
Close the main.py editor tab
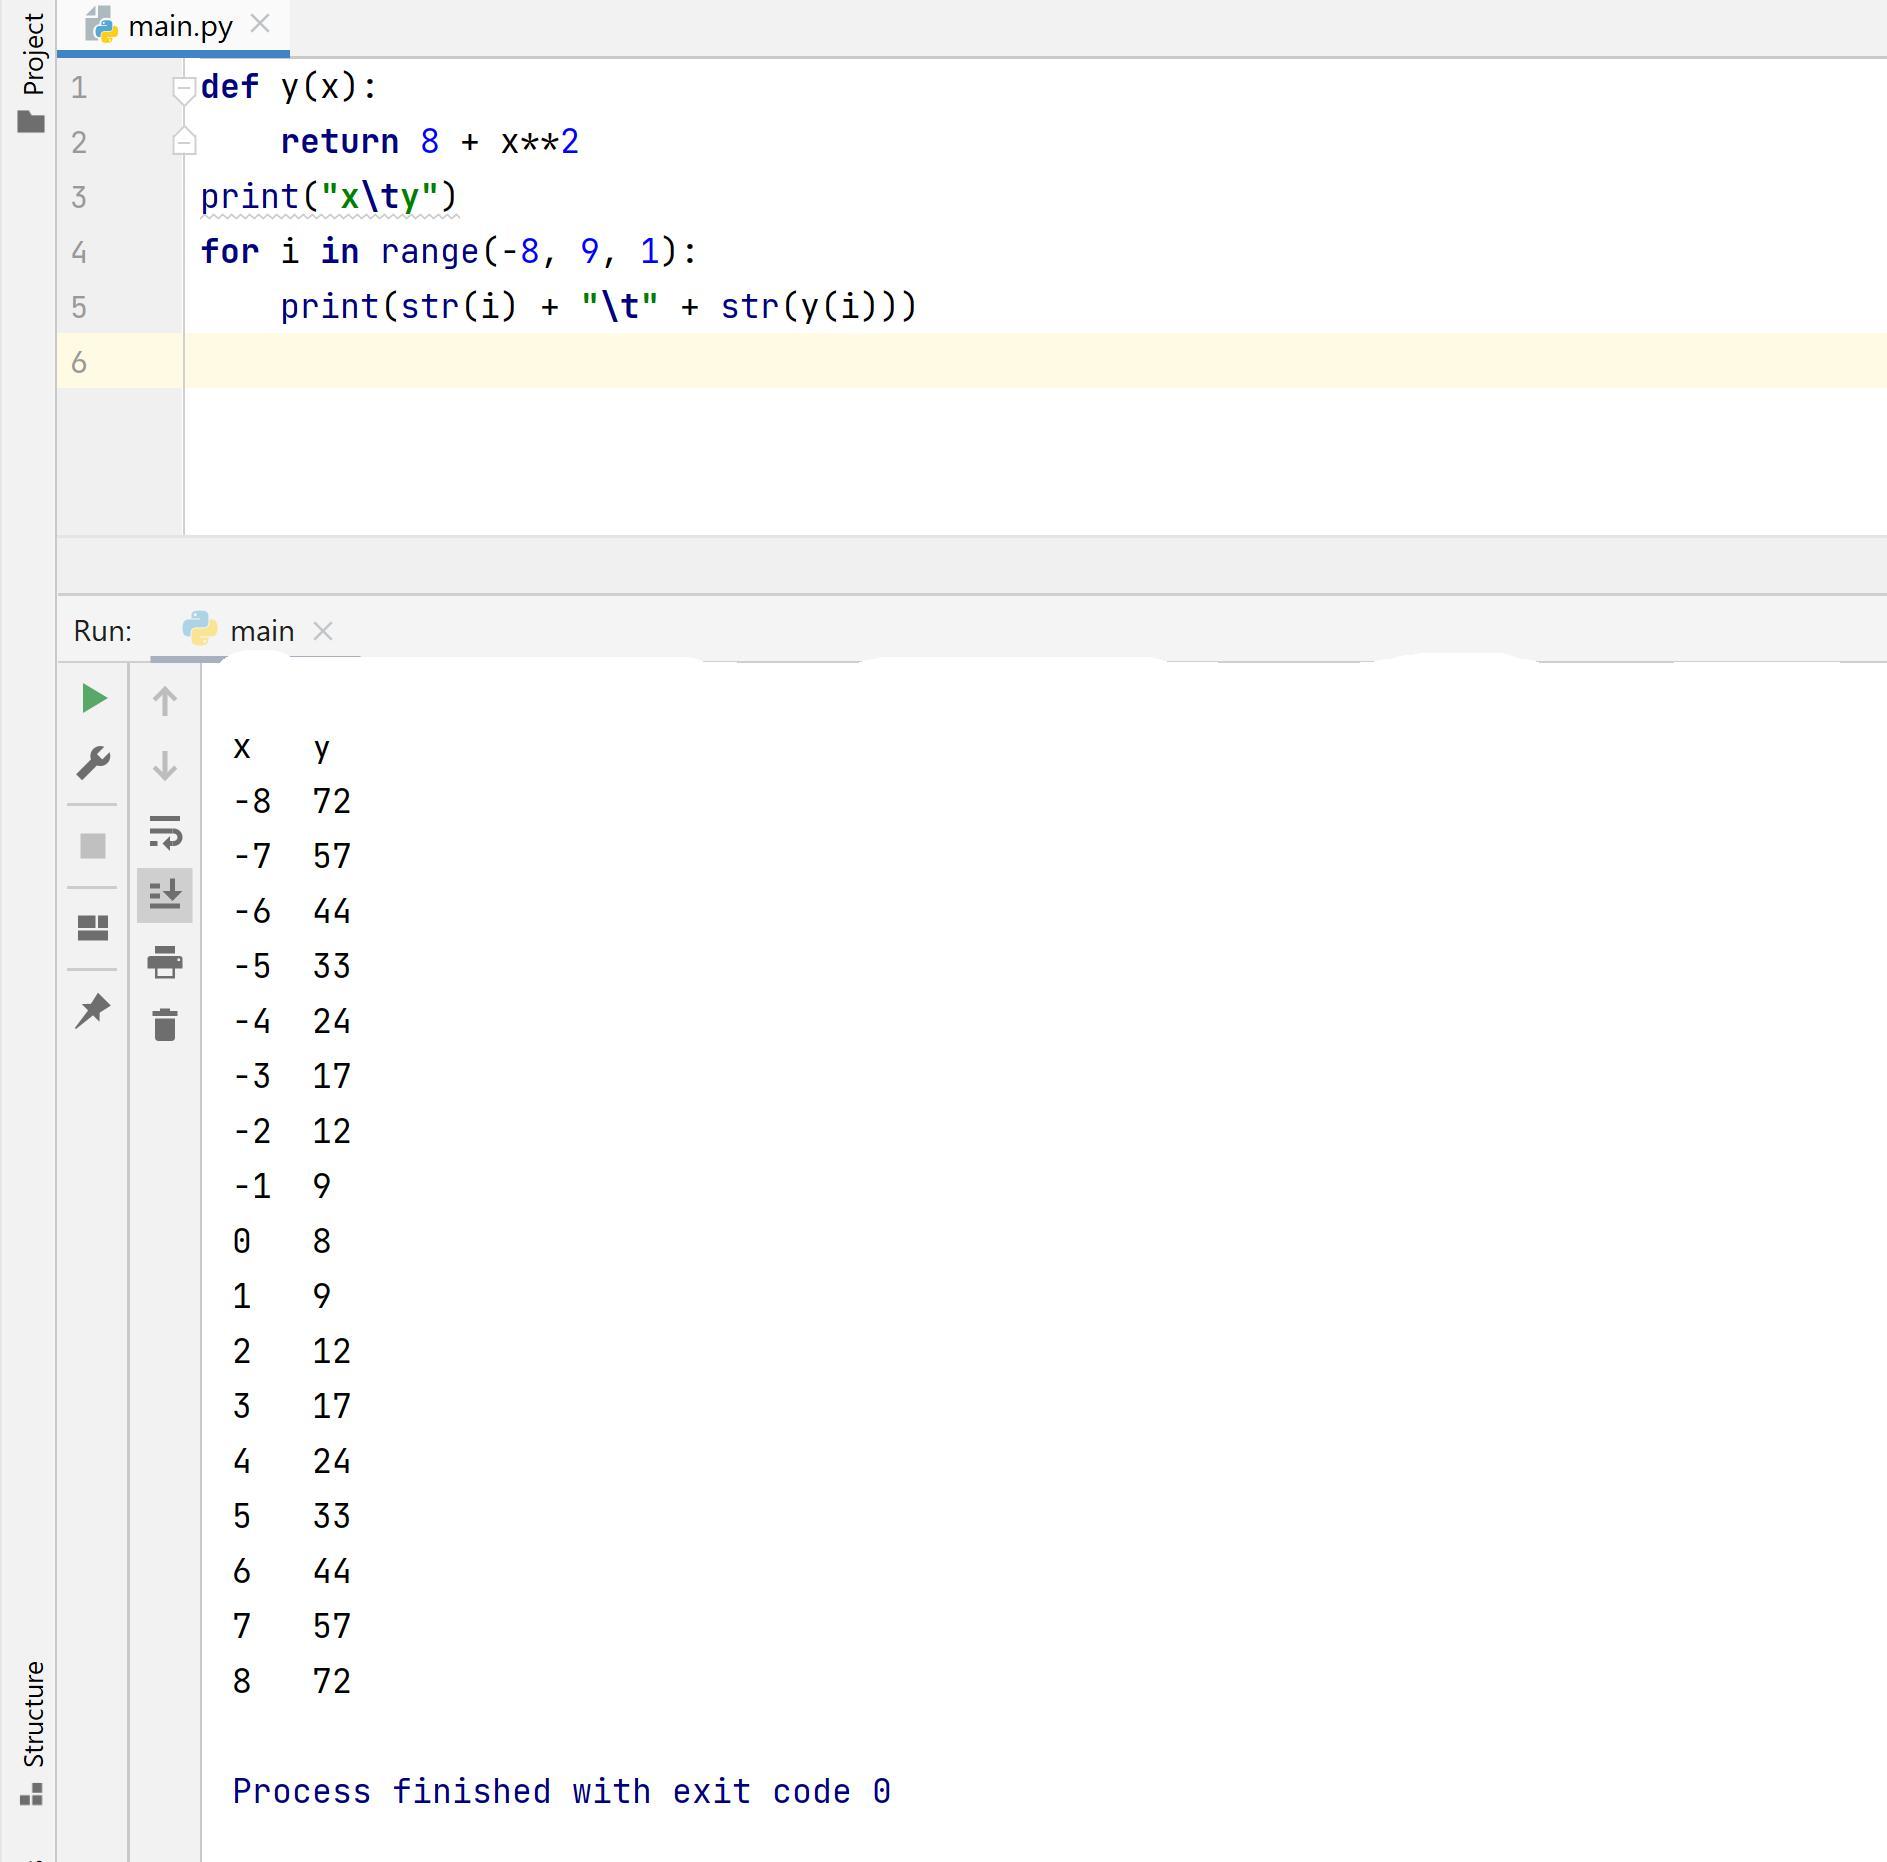coord(260,23)
